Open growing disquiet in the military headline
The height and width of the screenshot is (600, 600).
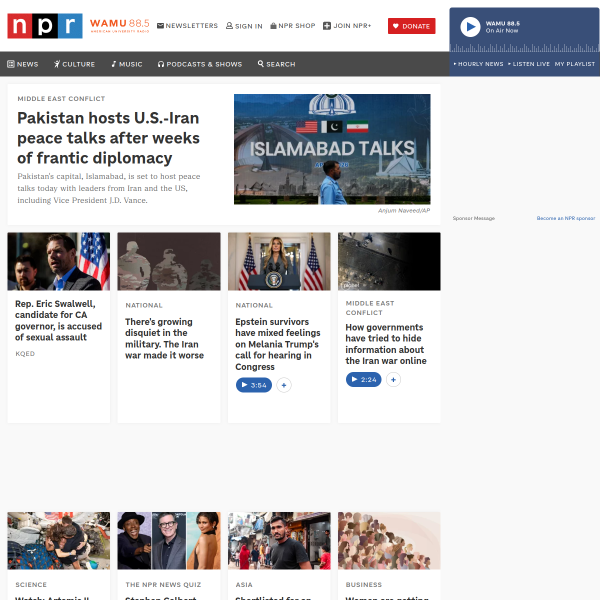click(165, 339)
